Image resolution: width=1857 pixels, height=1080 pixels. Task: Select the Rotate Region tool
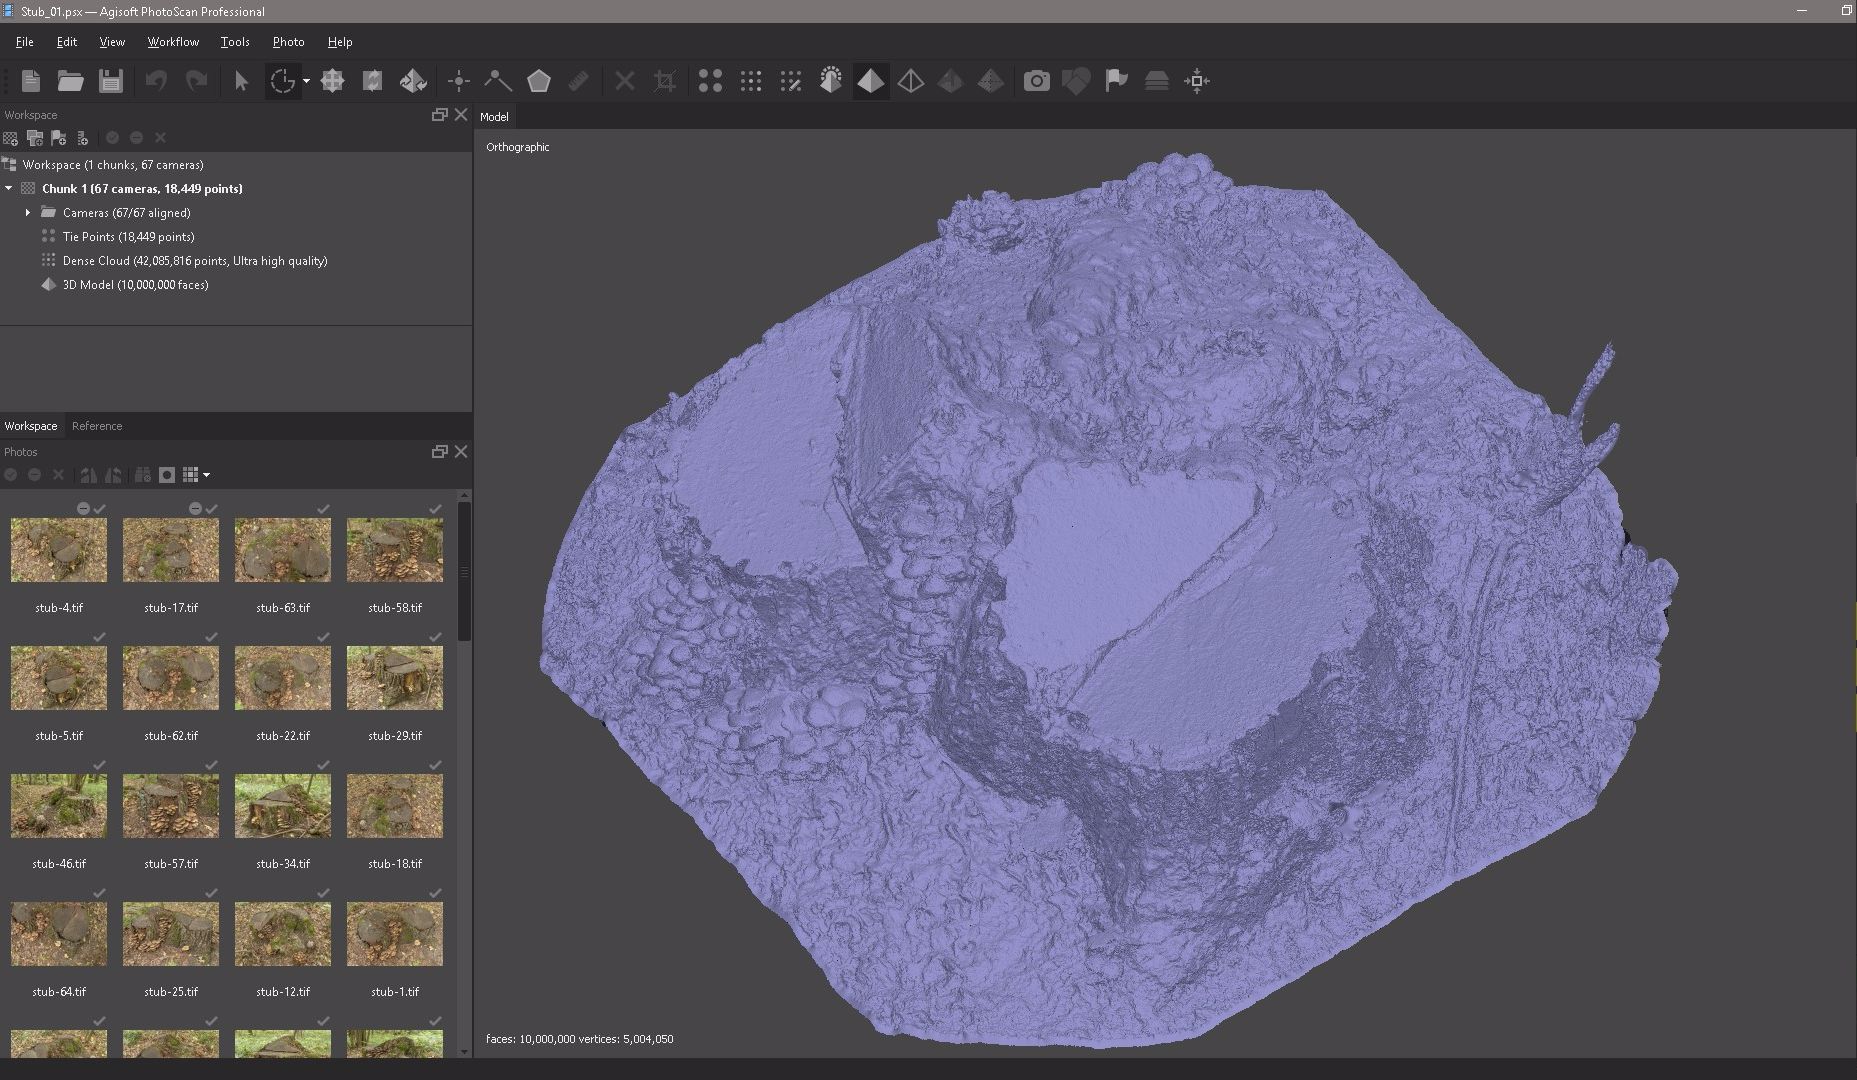tap(372, 81)
